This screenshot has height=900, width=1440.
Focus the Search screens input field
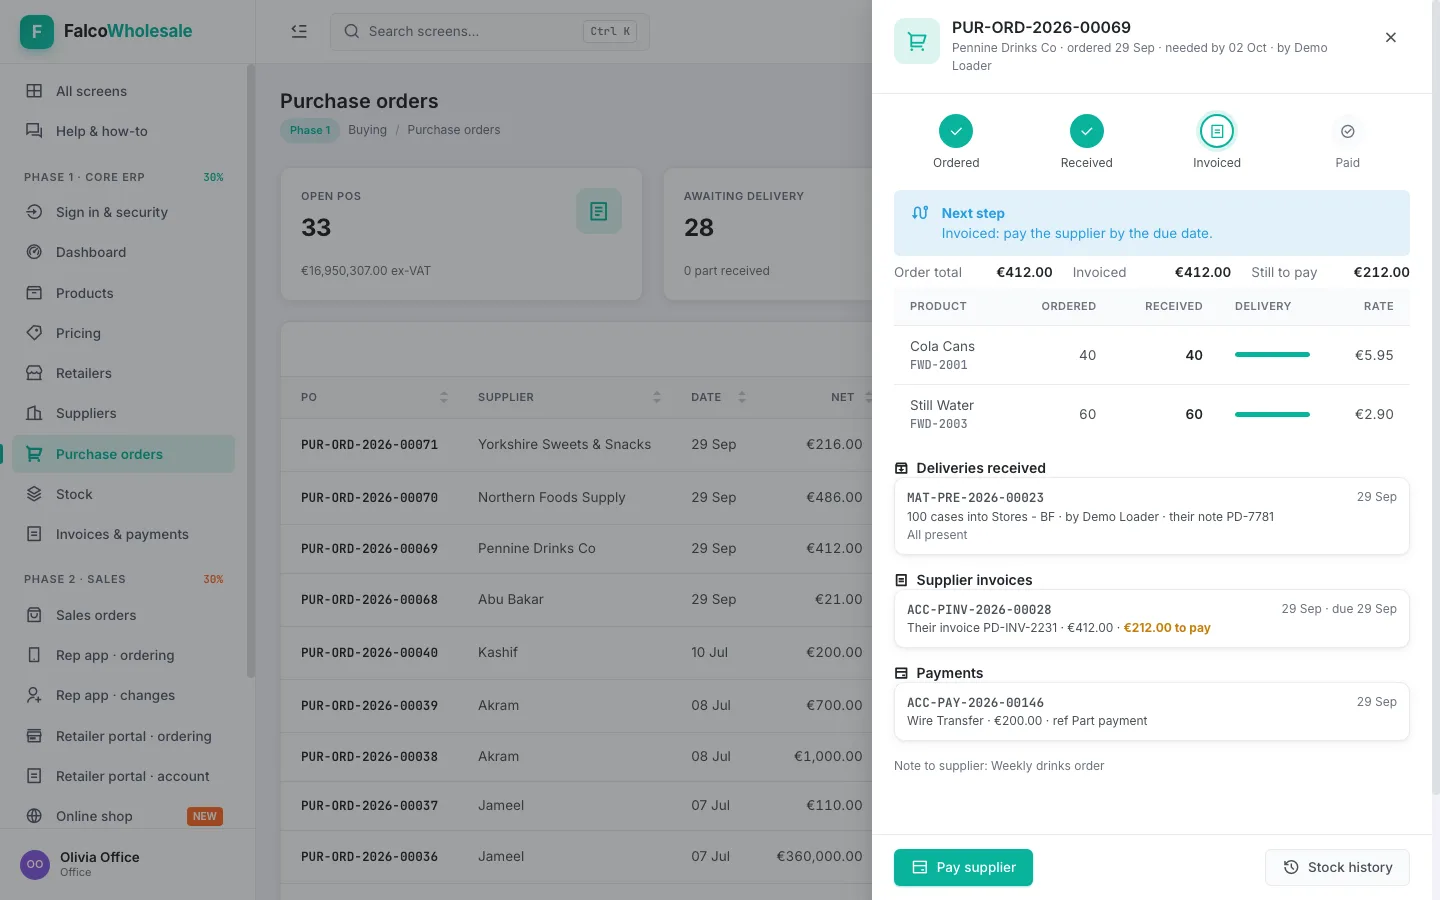(x=490, y=31)
